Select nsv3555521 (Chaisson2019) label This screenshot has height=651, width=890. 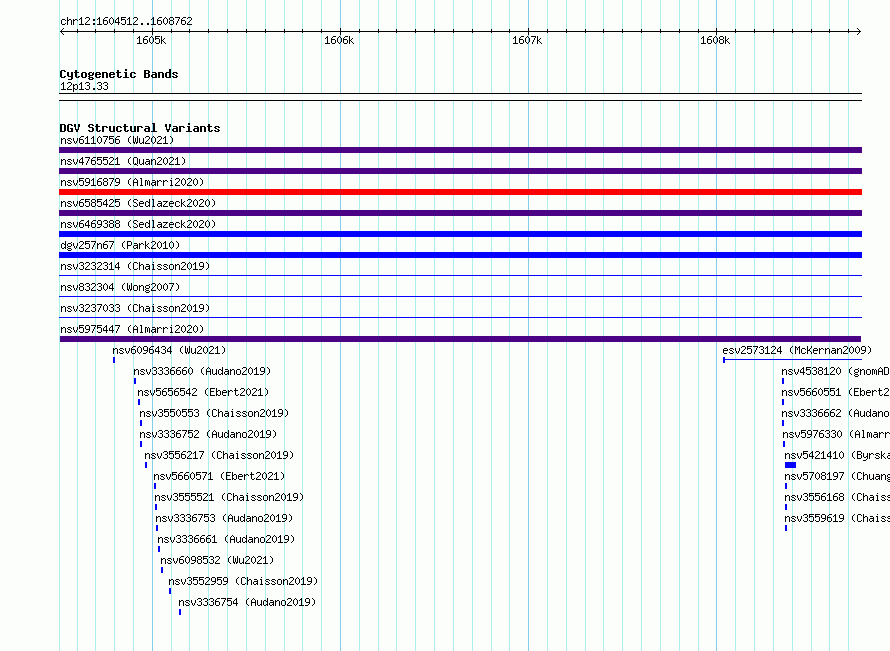pos(229,497)
